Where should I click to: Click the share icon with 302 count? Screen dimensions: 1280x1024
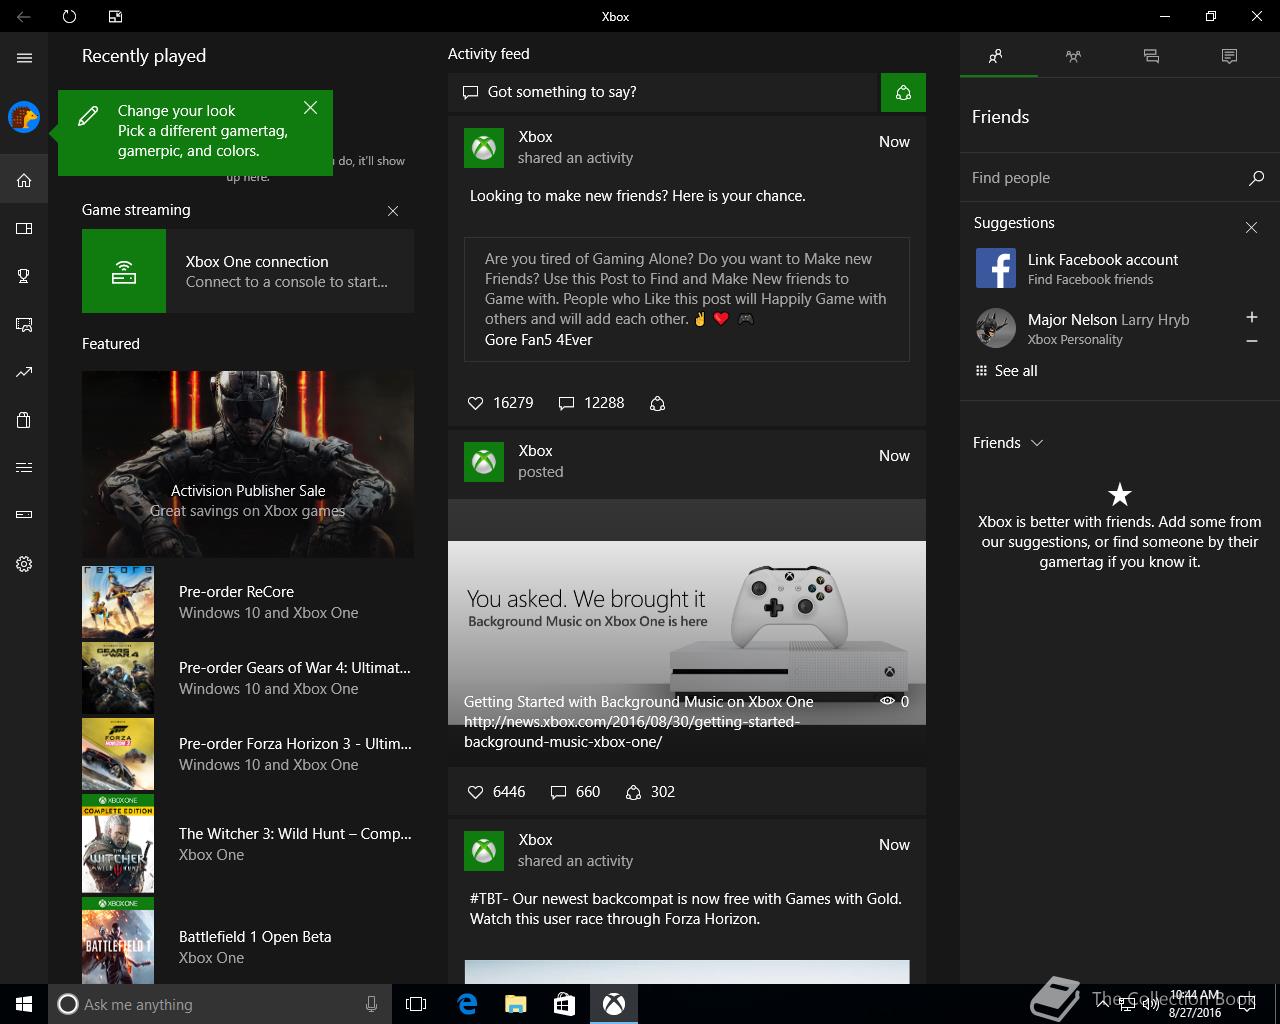coord(650,792)
